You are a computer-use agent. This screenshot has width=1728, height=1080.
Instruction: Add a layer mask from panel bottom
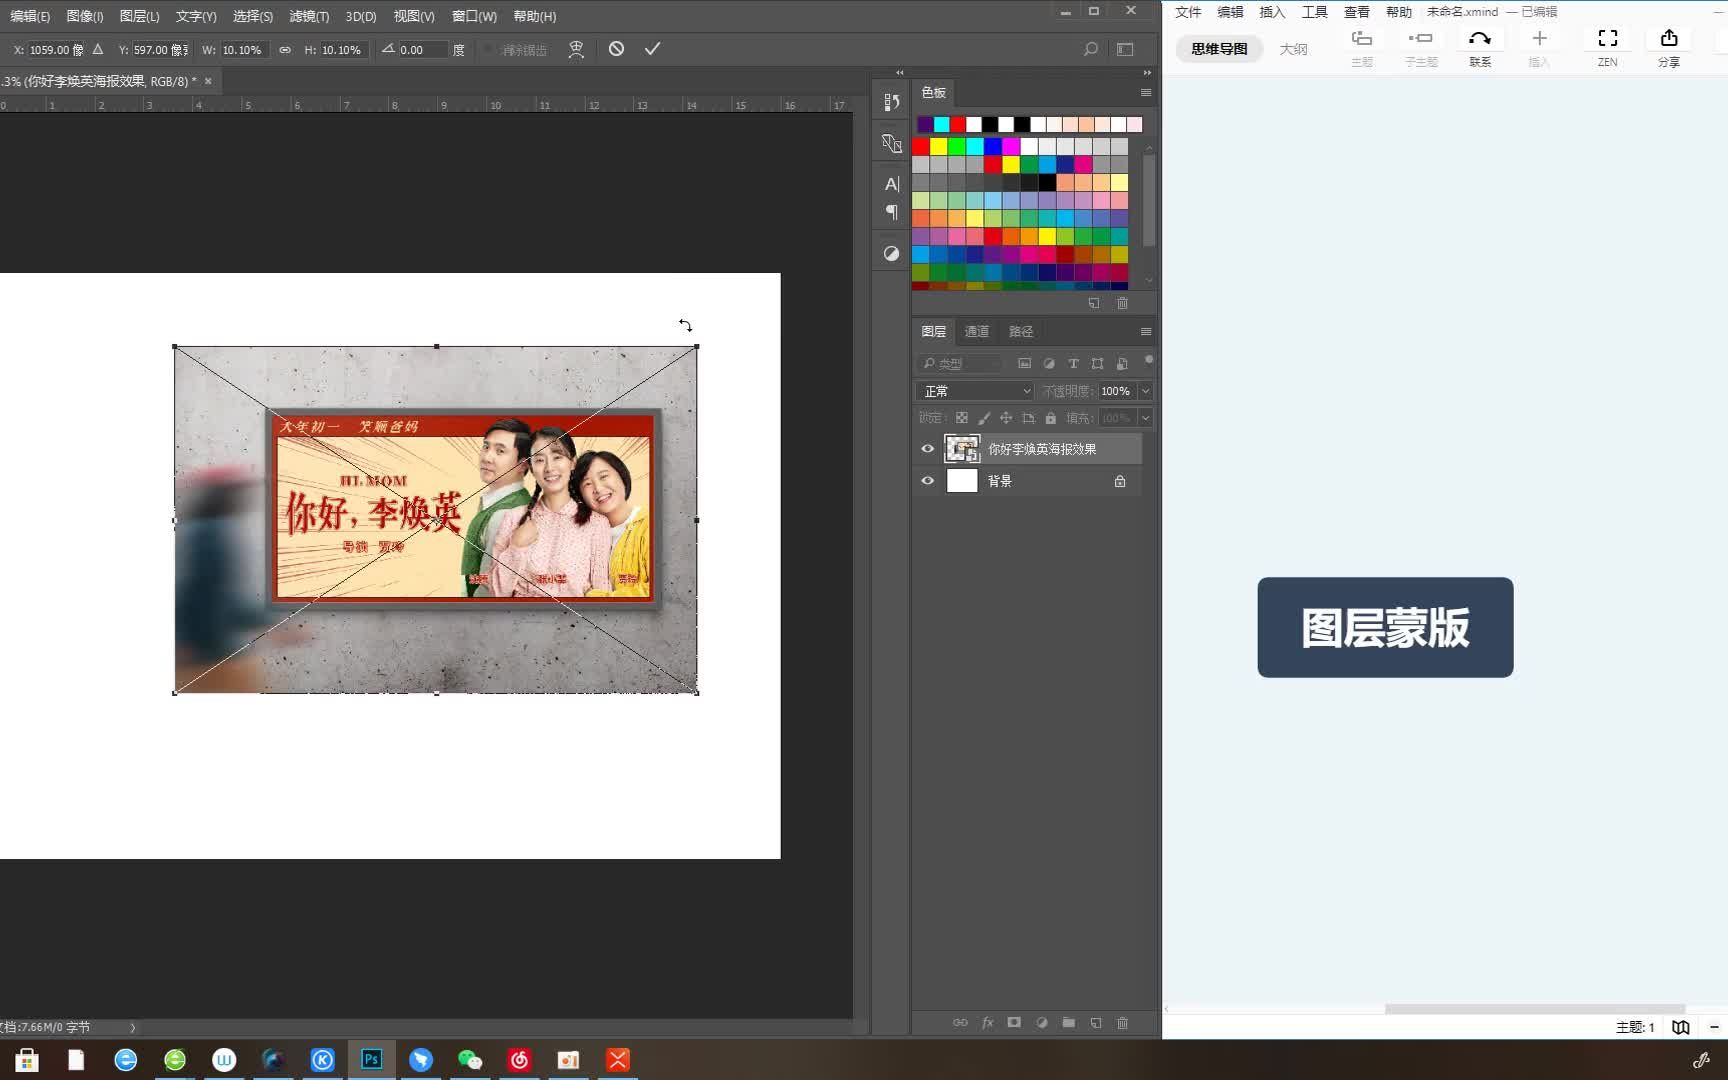click(x=1014, y=1023)
